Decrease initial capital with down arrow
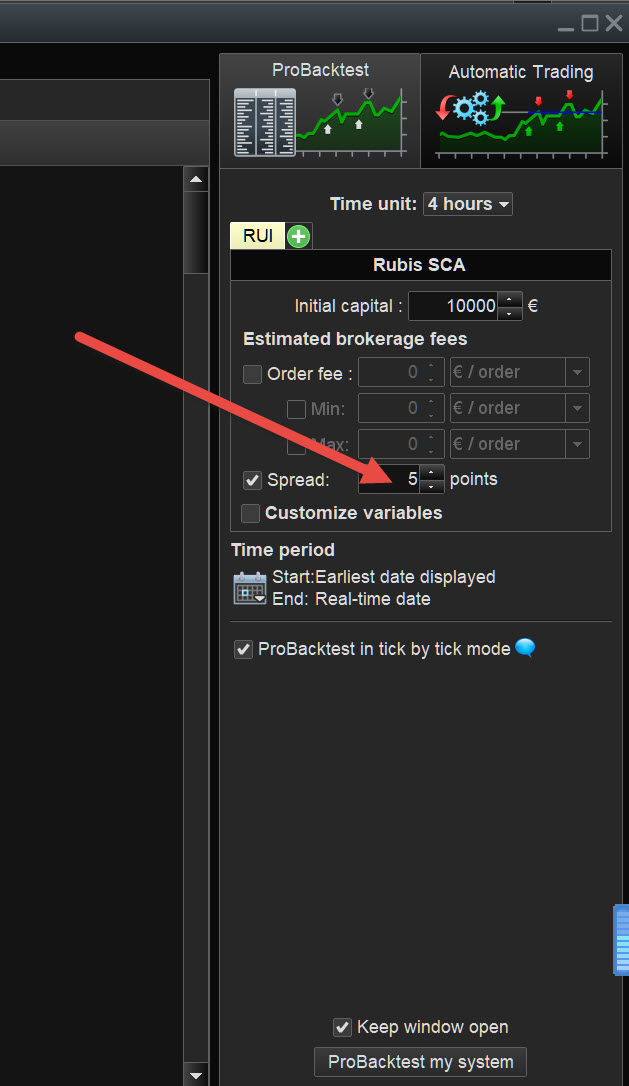 (510, 313)
